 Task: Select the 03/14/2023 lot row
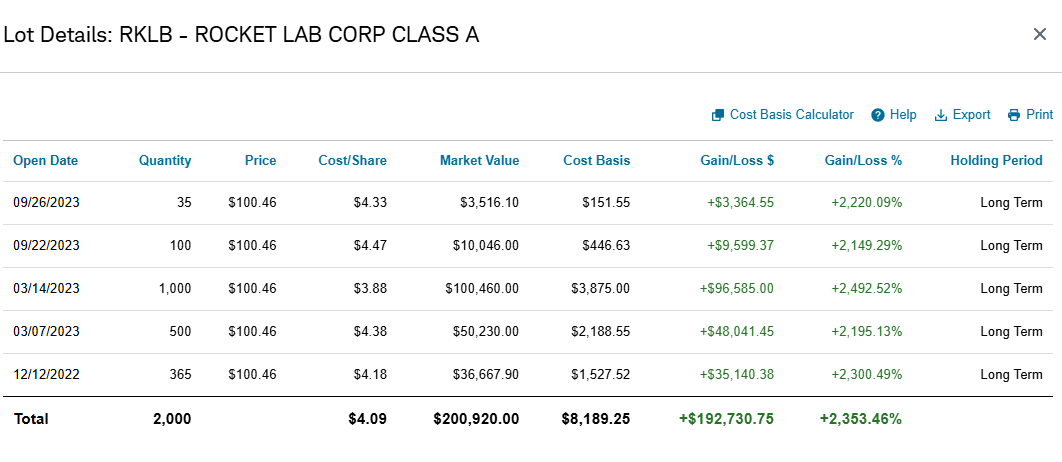click(x=528, y=289)
